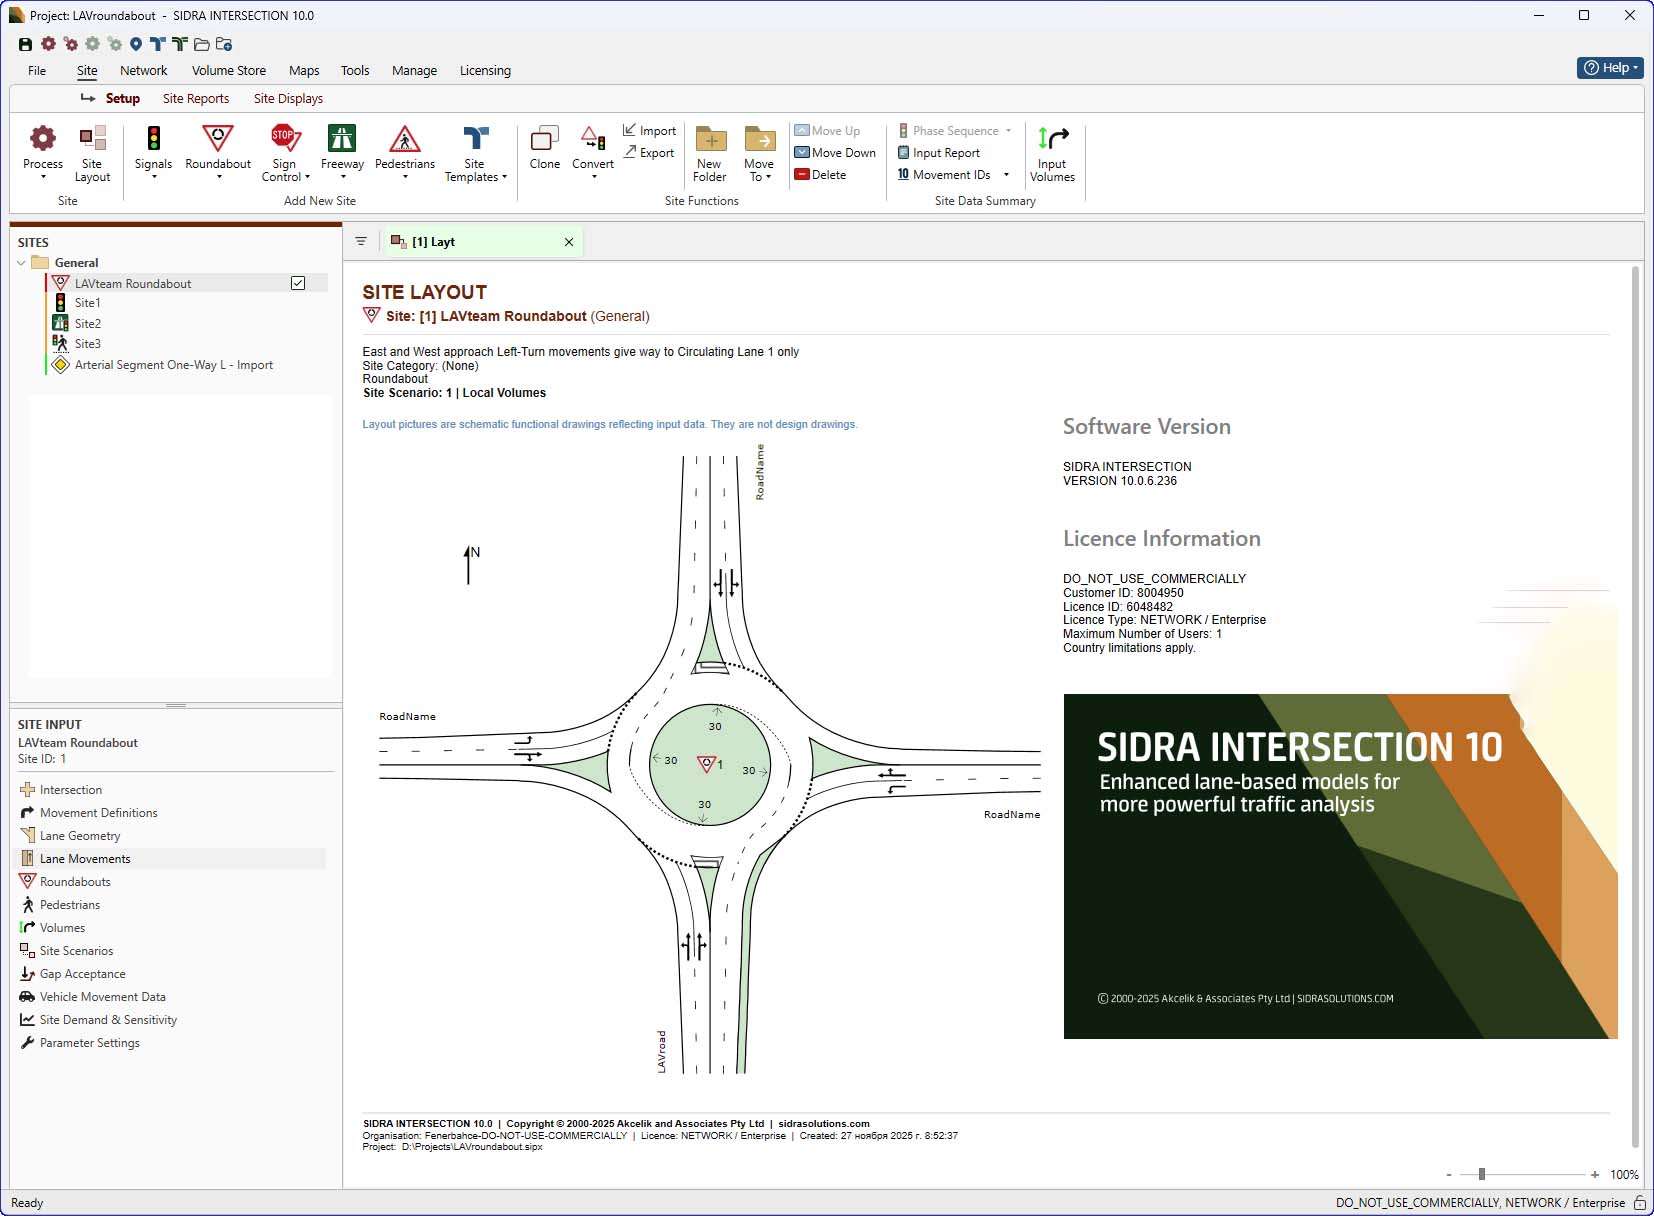Click the Process gear icon
This screenshot has width=1654, height=1216.
pyautogui.click(x=42, y=139)
